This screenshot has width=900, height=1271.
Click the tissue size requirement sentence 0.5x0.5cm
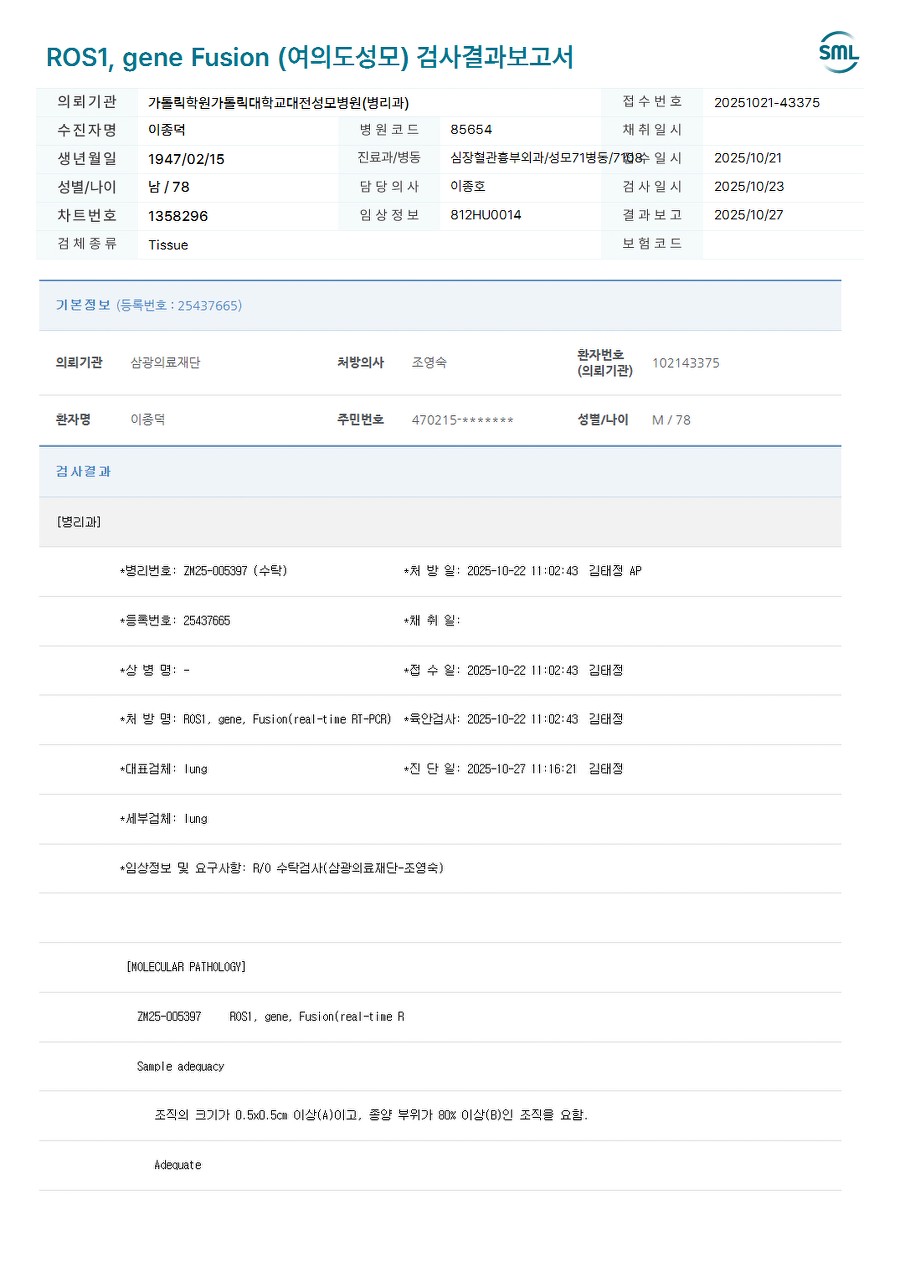(371, 1115)
